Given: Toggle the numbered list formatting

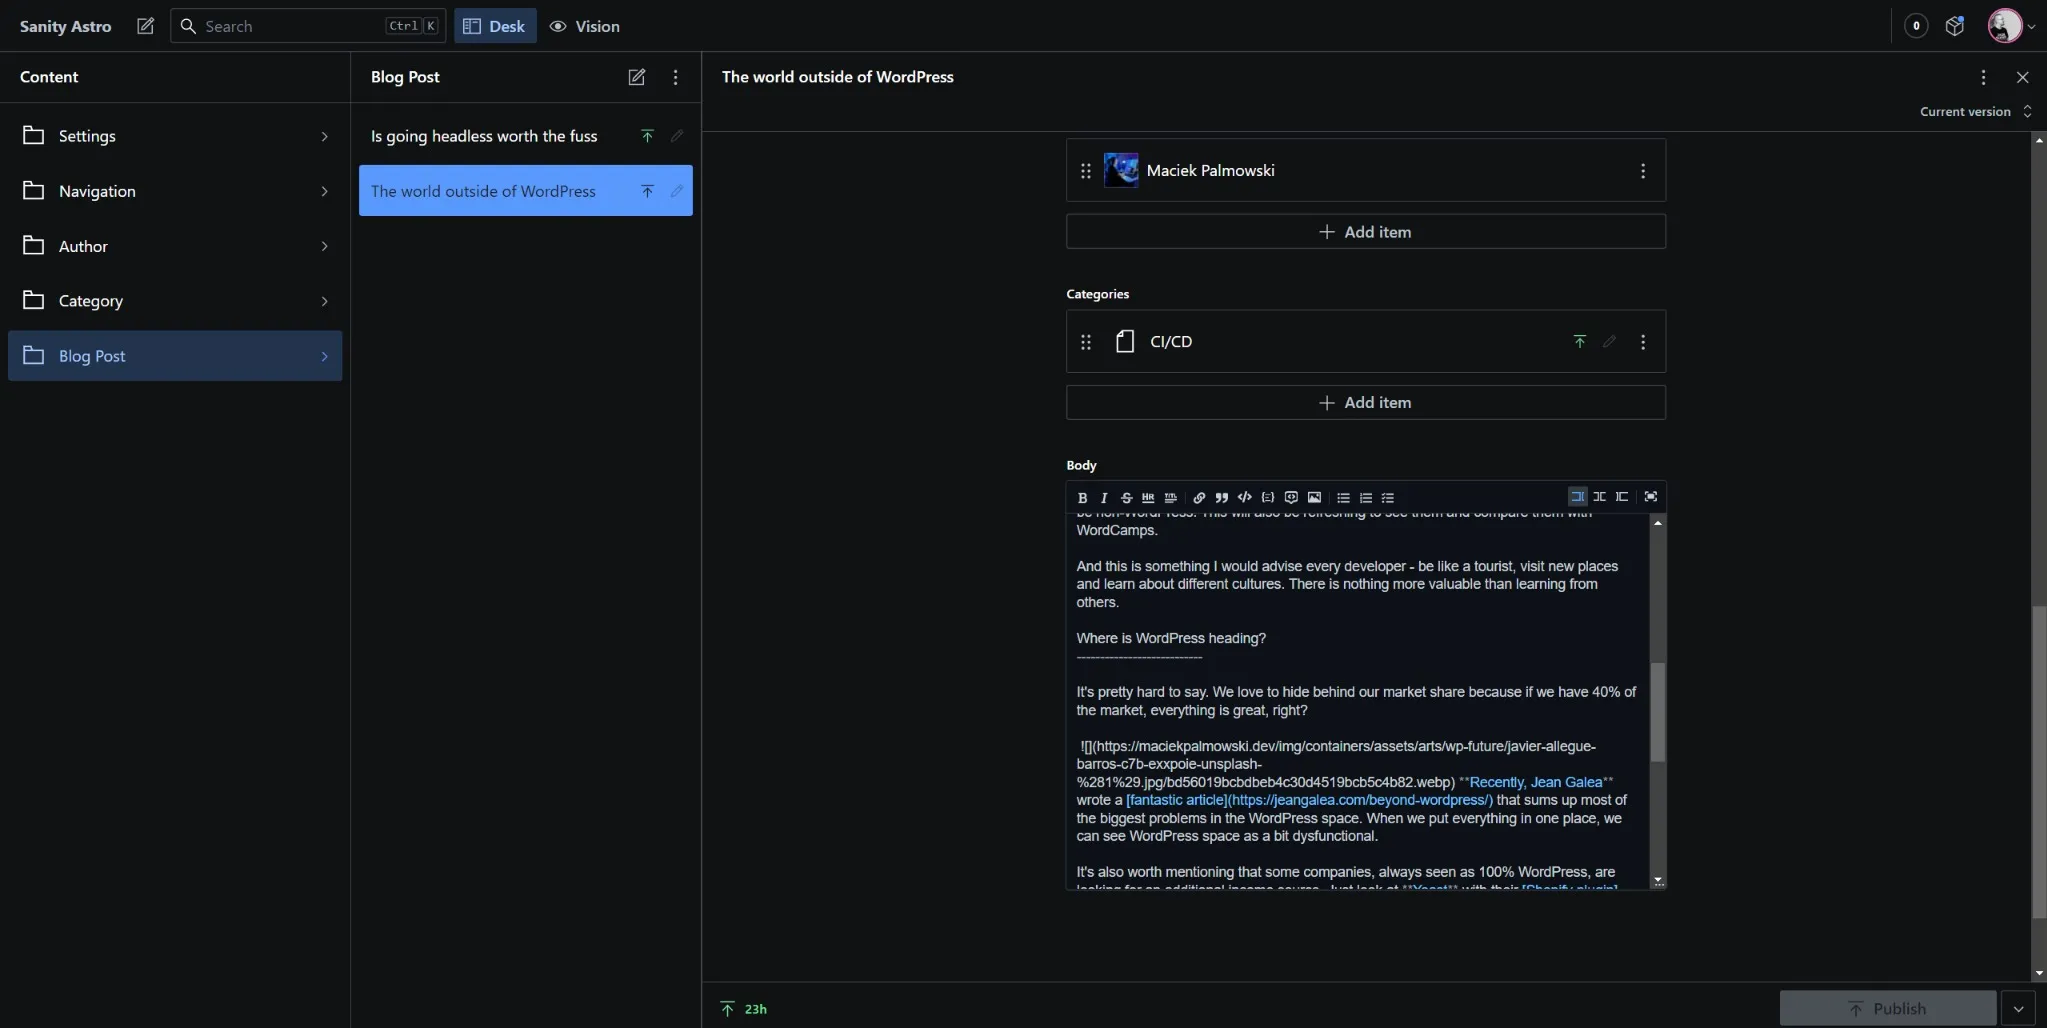Looking at the screenshot, I should point(1365,498).
